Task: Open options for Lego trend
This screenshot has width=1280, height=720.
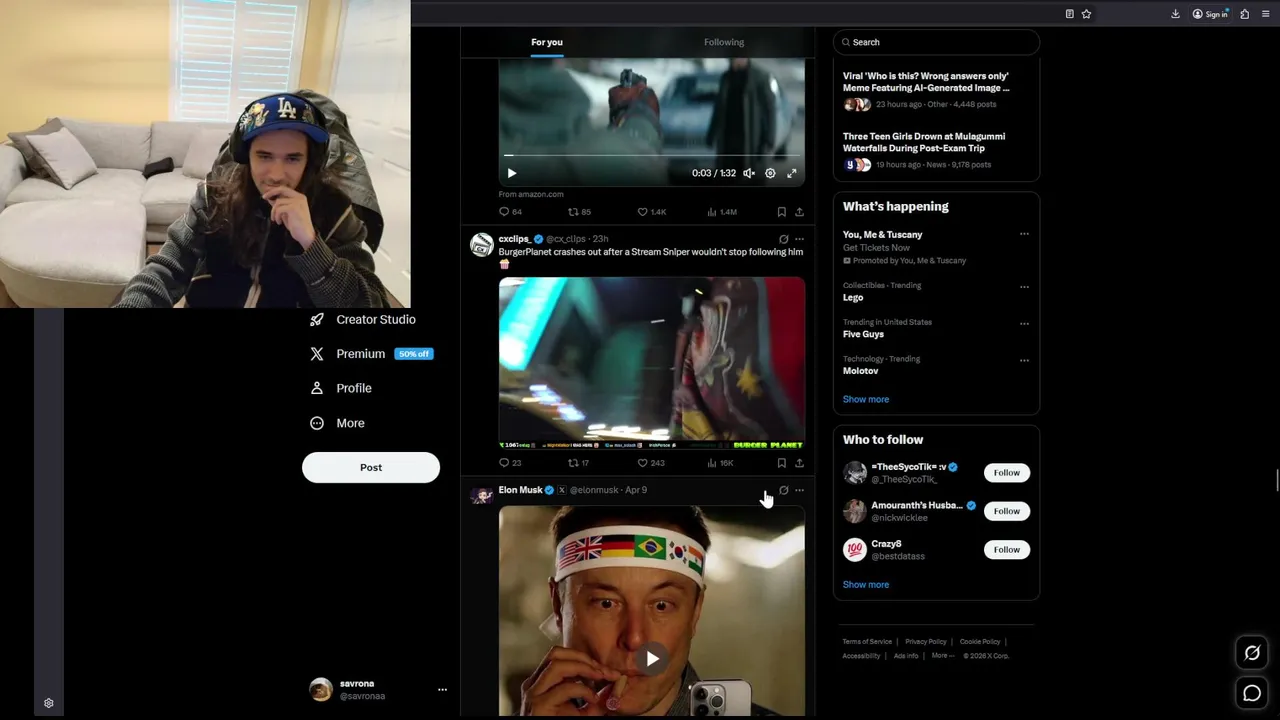Action: [1024, 287]
